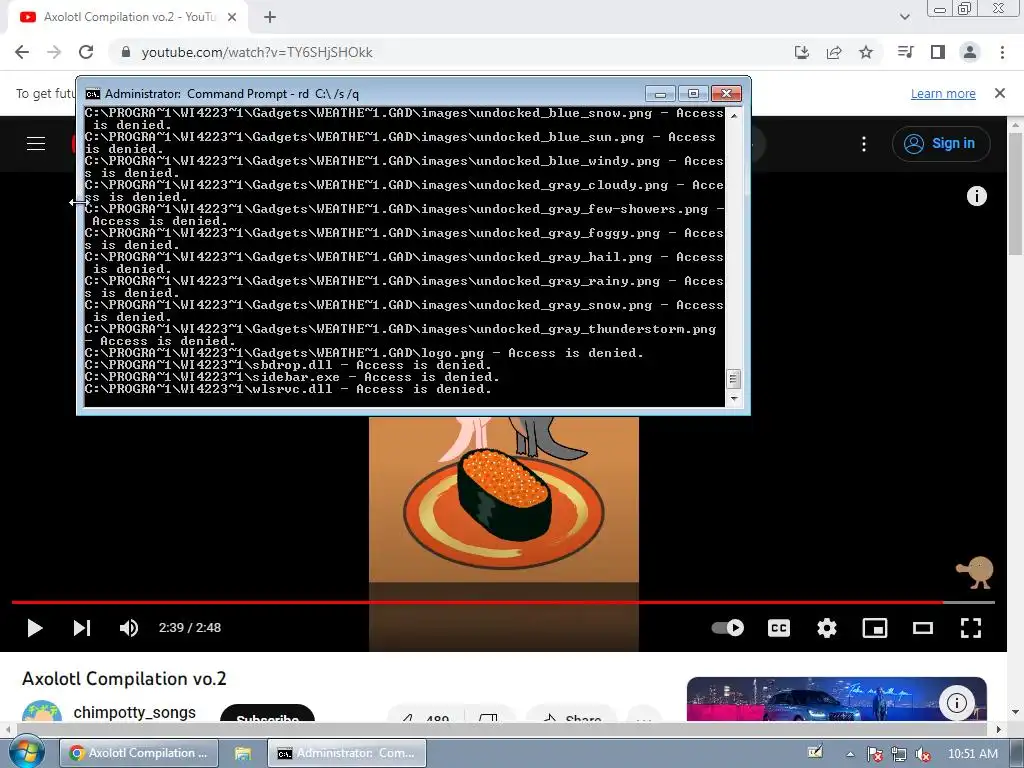Image resolution: width=1024 pixels, height=768 pixels.
Task: Close the Axolotl Compilation tab
Action: (x=232, y=18)
